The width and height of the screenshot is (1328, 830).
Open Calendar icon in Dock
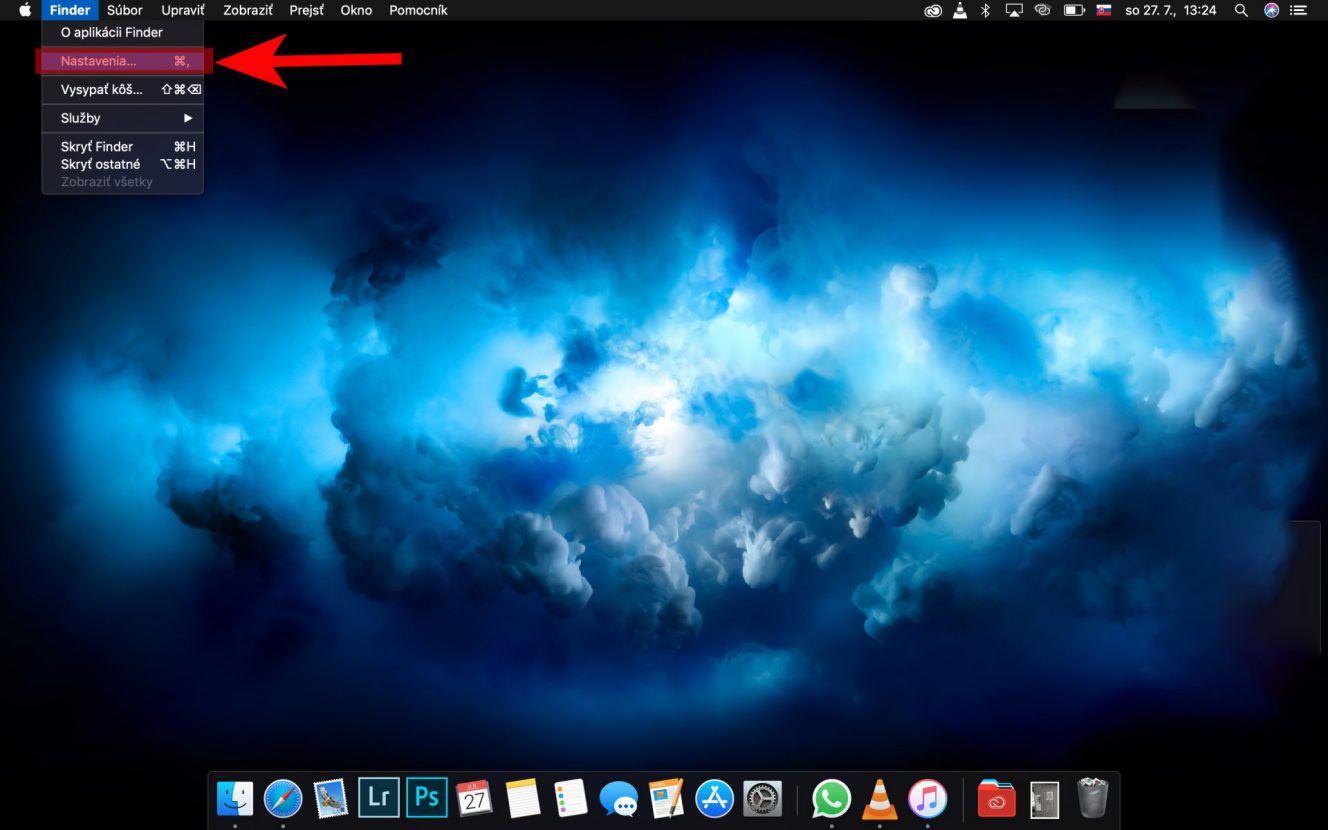474,798
